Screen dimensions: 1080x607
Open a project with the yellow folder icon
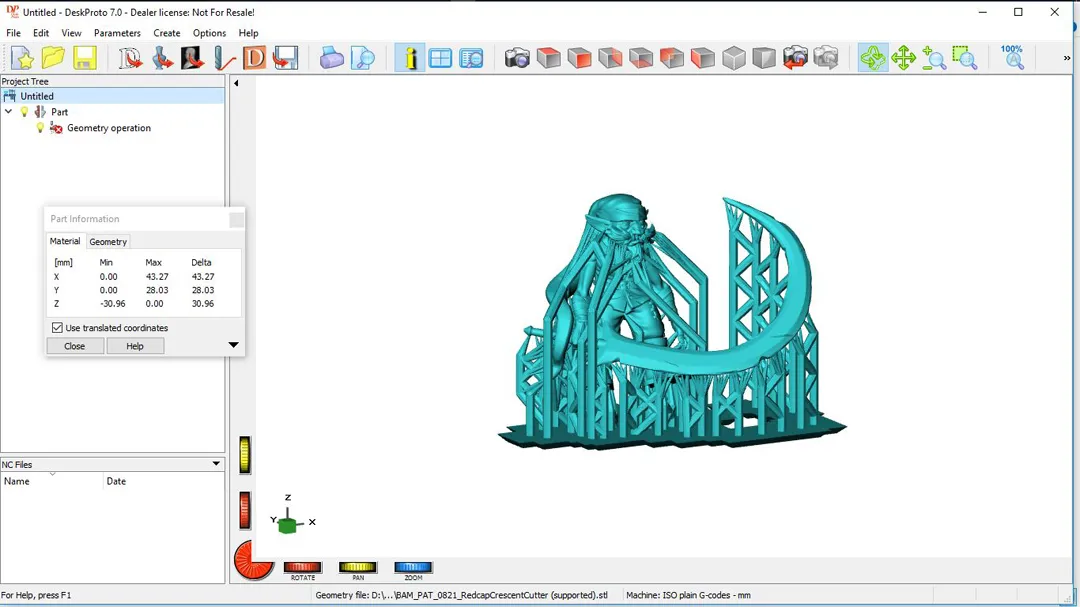[53, 58]
